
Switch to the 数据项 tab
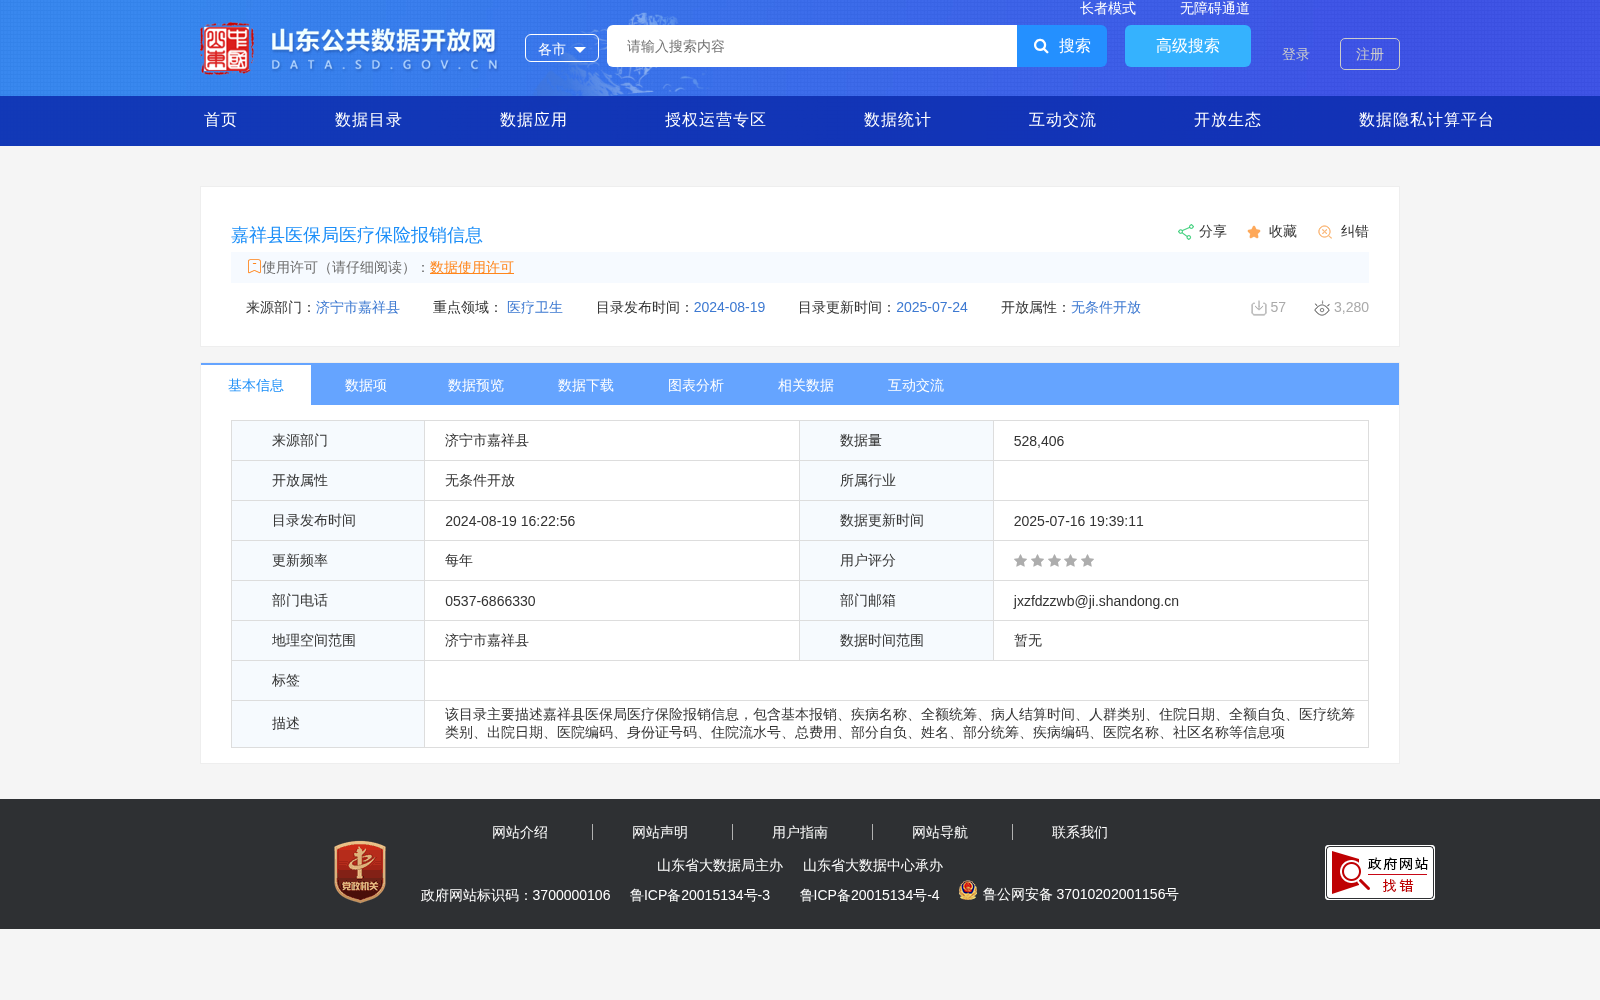(366, 385)
